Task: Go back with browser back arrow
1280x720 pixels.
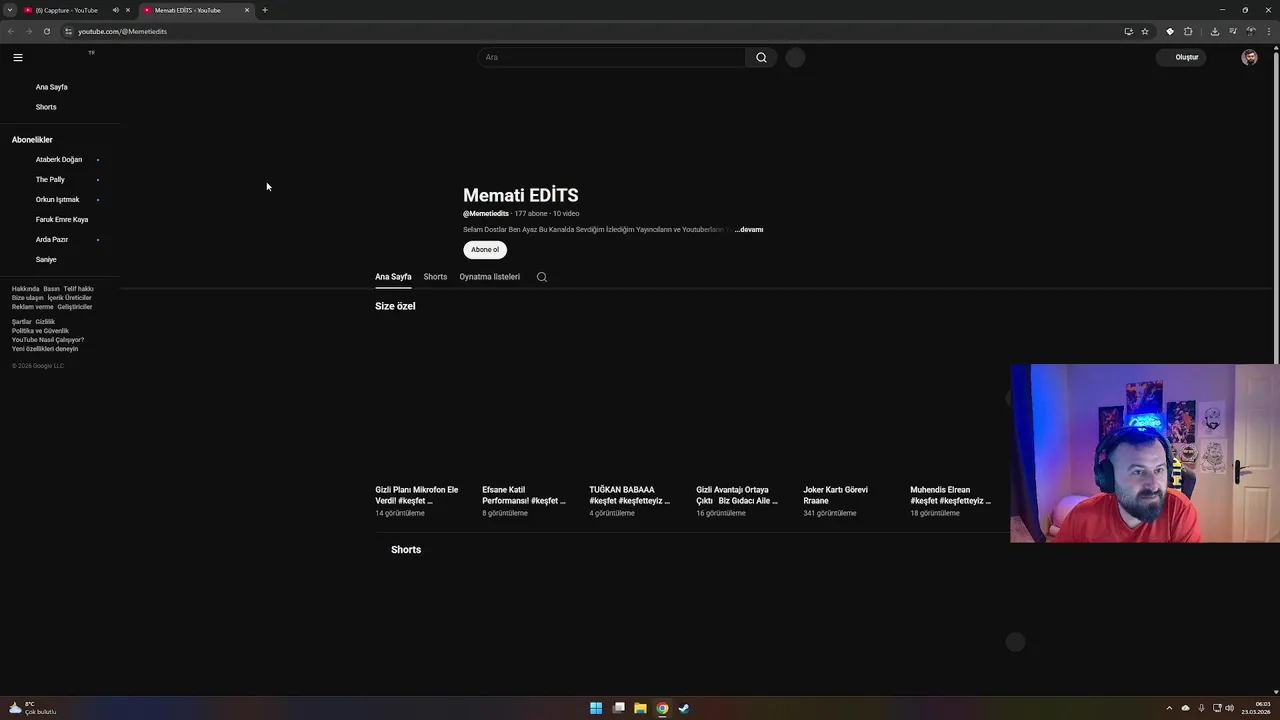Action: (11, 31)
